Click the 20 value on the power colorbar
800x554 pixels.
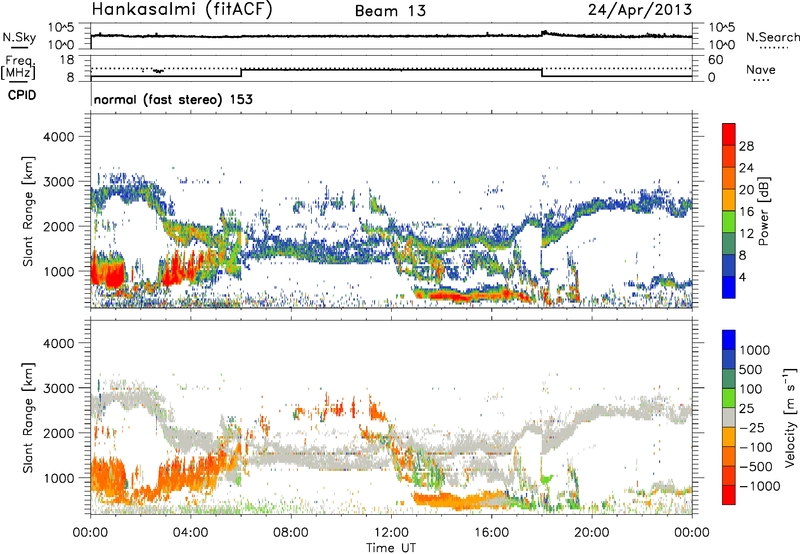pyautogui.click(x=746, y=190)
